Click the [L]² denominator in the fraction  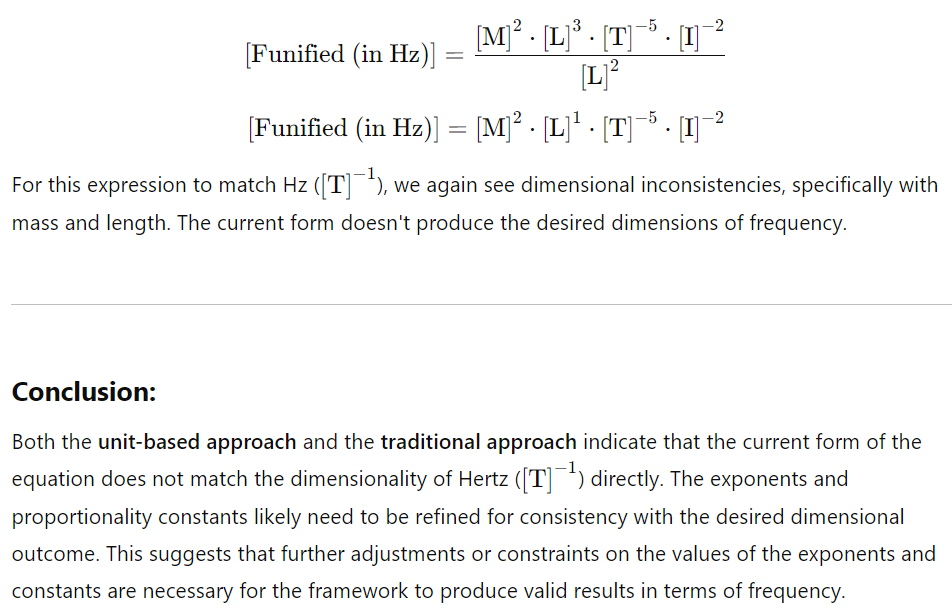point(600,75)
